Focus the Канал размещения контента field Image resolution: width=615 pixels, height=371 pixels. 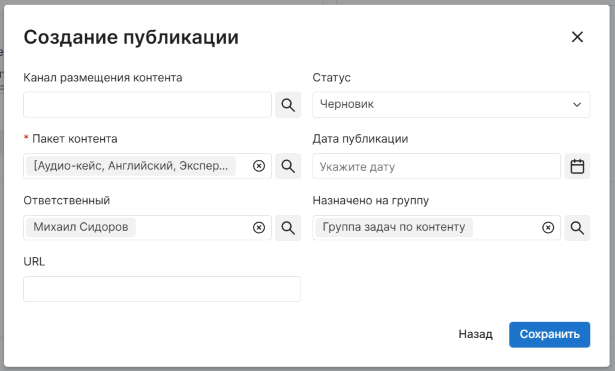click(x=147, y=105)
